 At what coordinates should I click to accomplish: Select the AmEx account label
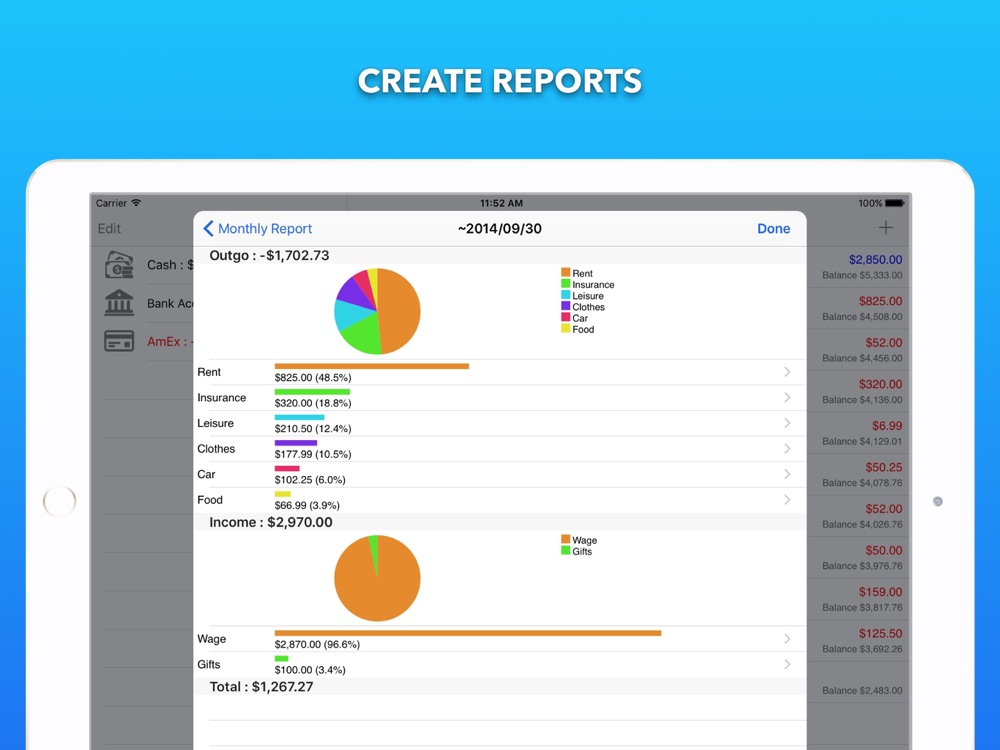click(170, 341)
